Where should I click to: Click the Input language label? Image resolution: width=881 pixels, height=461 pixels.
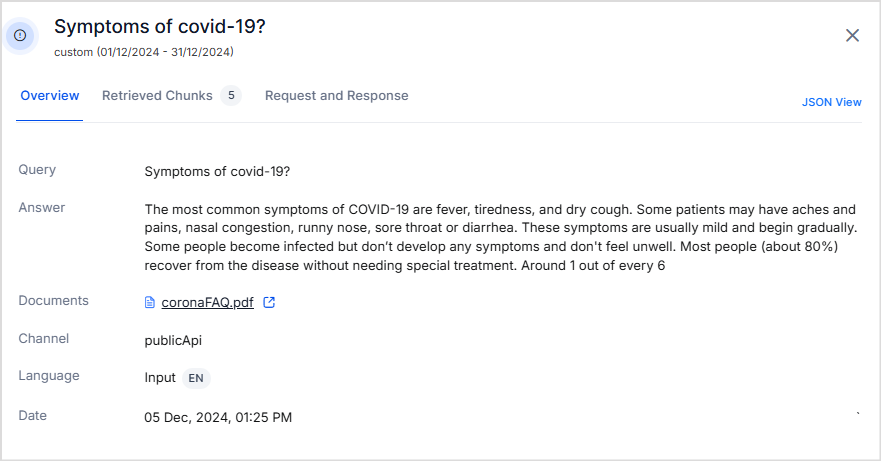pos(160,378)
